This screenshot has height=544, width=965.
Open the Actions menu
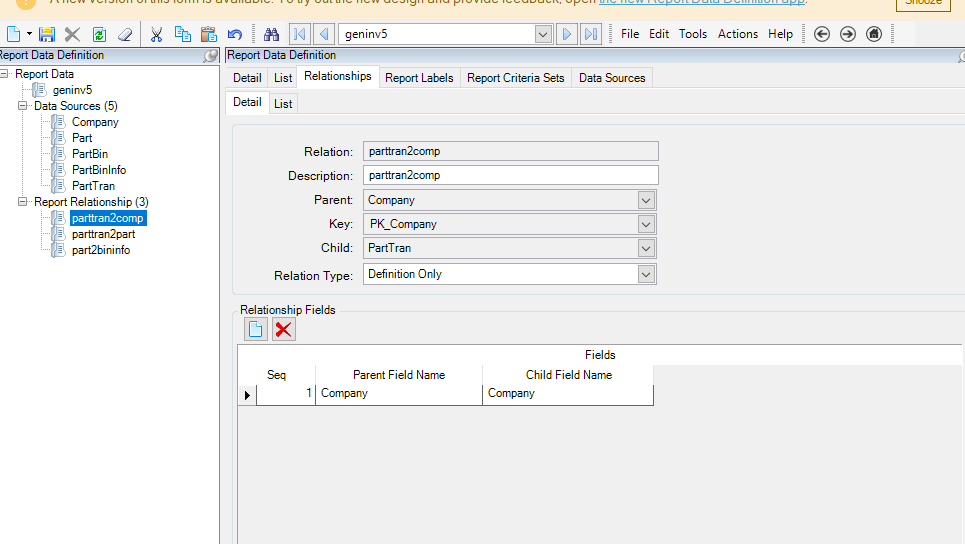pos(738,34)
